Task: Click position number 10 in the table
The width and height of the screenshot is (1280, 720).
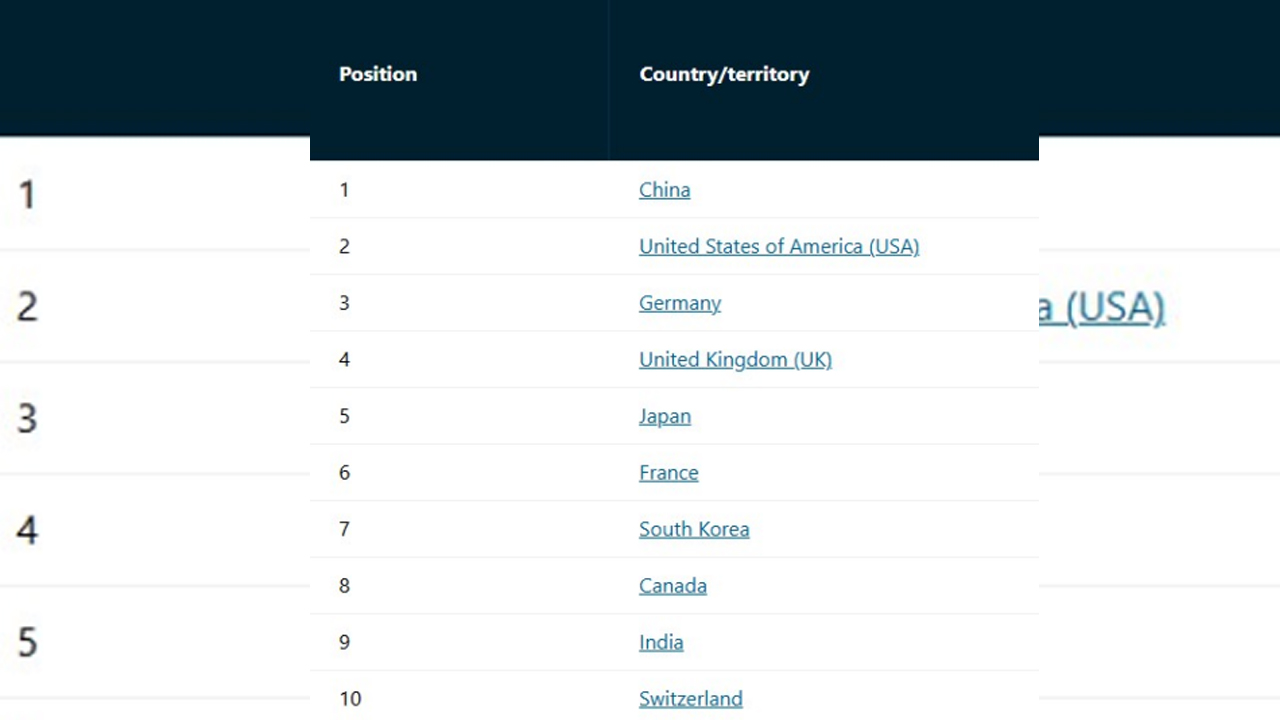Action: 350,698
